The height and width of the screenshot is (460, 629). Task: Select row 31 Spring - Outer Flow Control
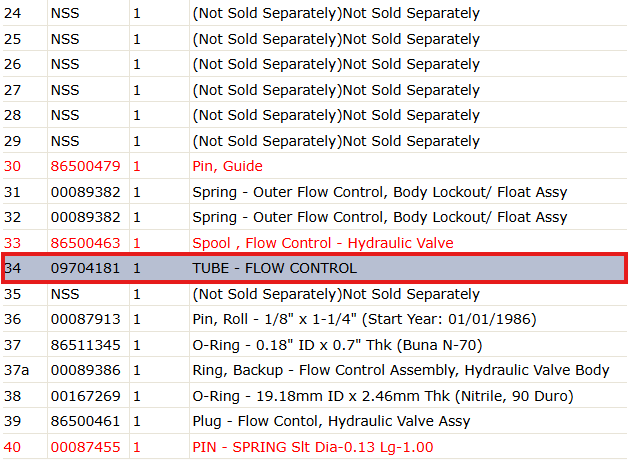pos(314,192)
